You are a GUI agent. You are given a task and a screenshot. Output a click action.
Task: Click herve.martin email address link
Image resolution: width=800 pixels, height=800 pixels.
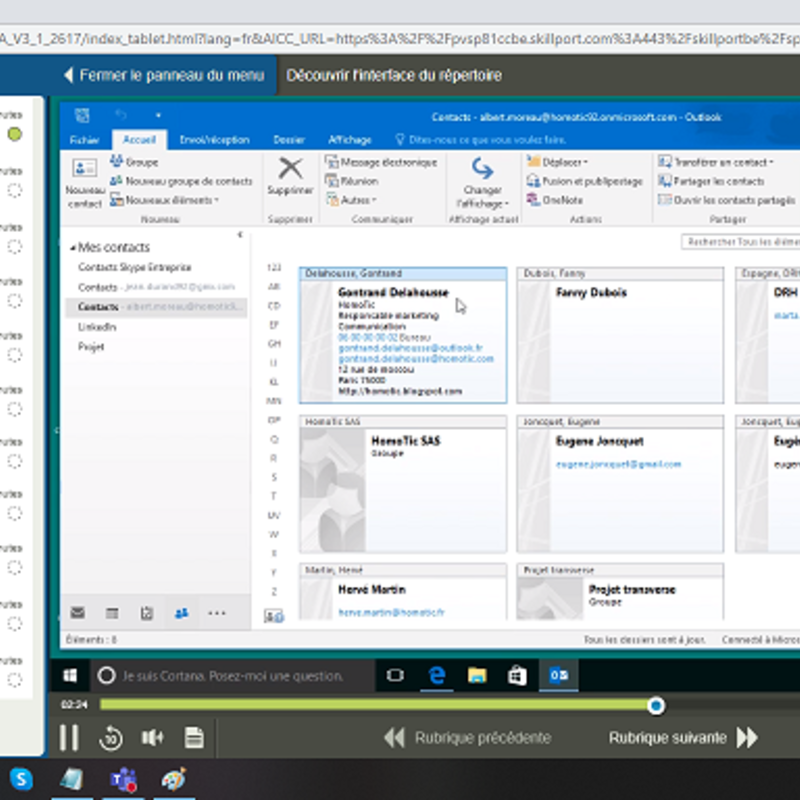pyautogui.click(x=391, y=612)
